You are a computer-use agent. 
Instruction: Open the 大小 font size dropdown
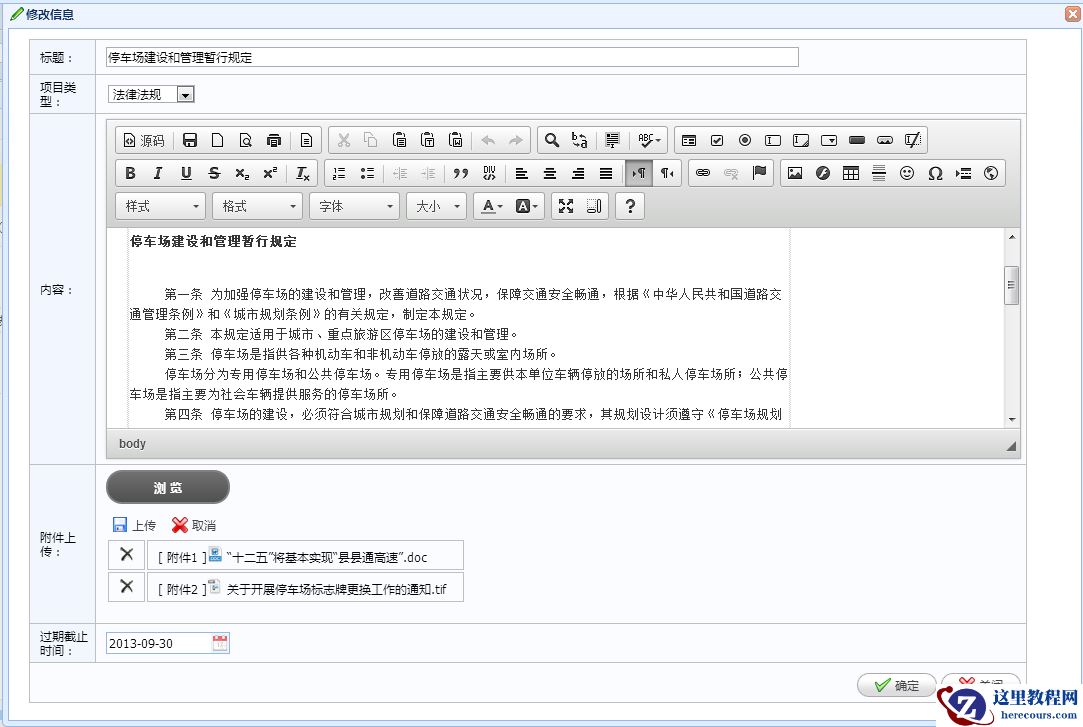pos(437,206)
